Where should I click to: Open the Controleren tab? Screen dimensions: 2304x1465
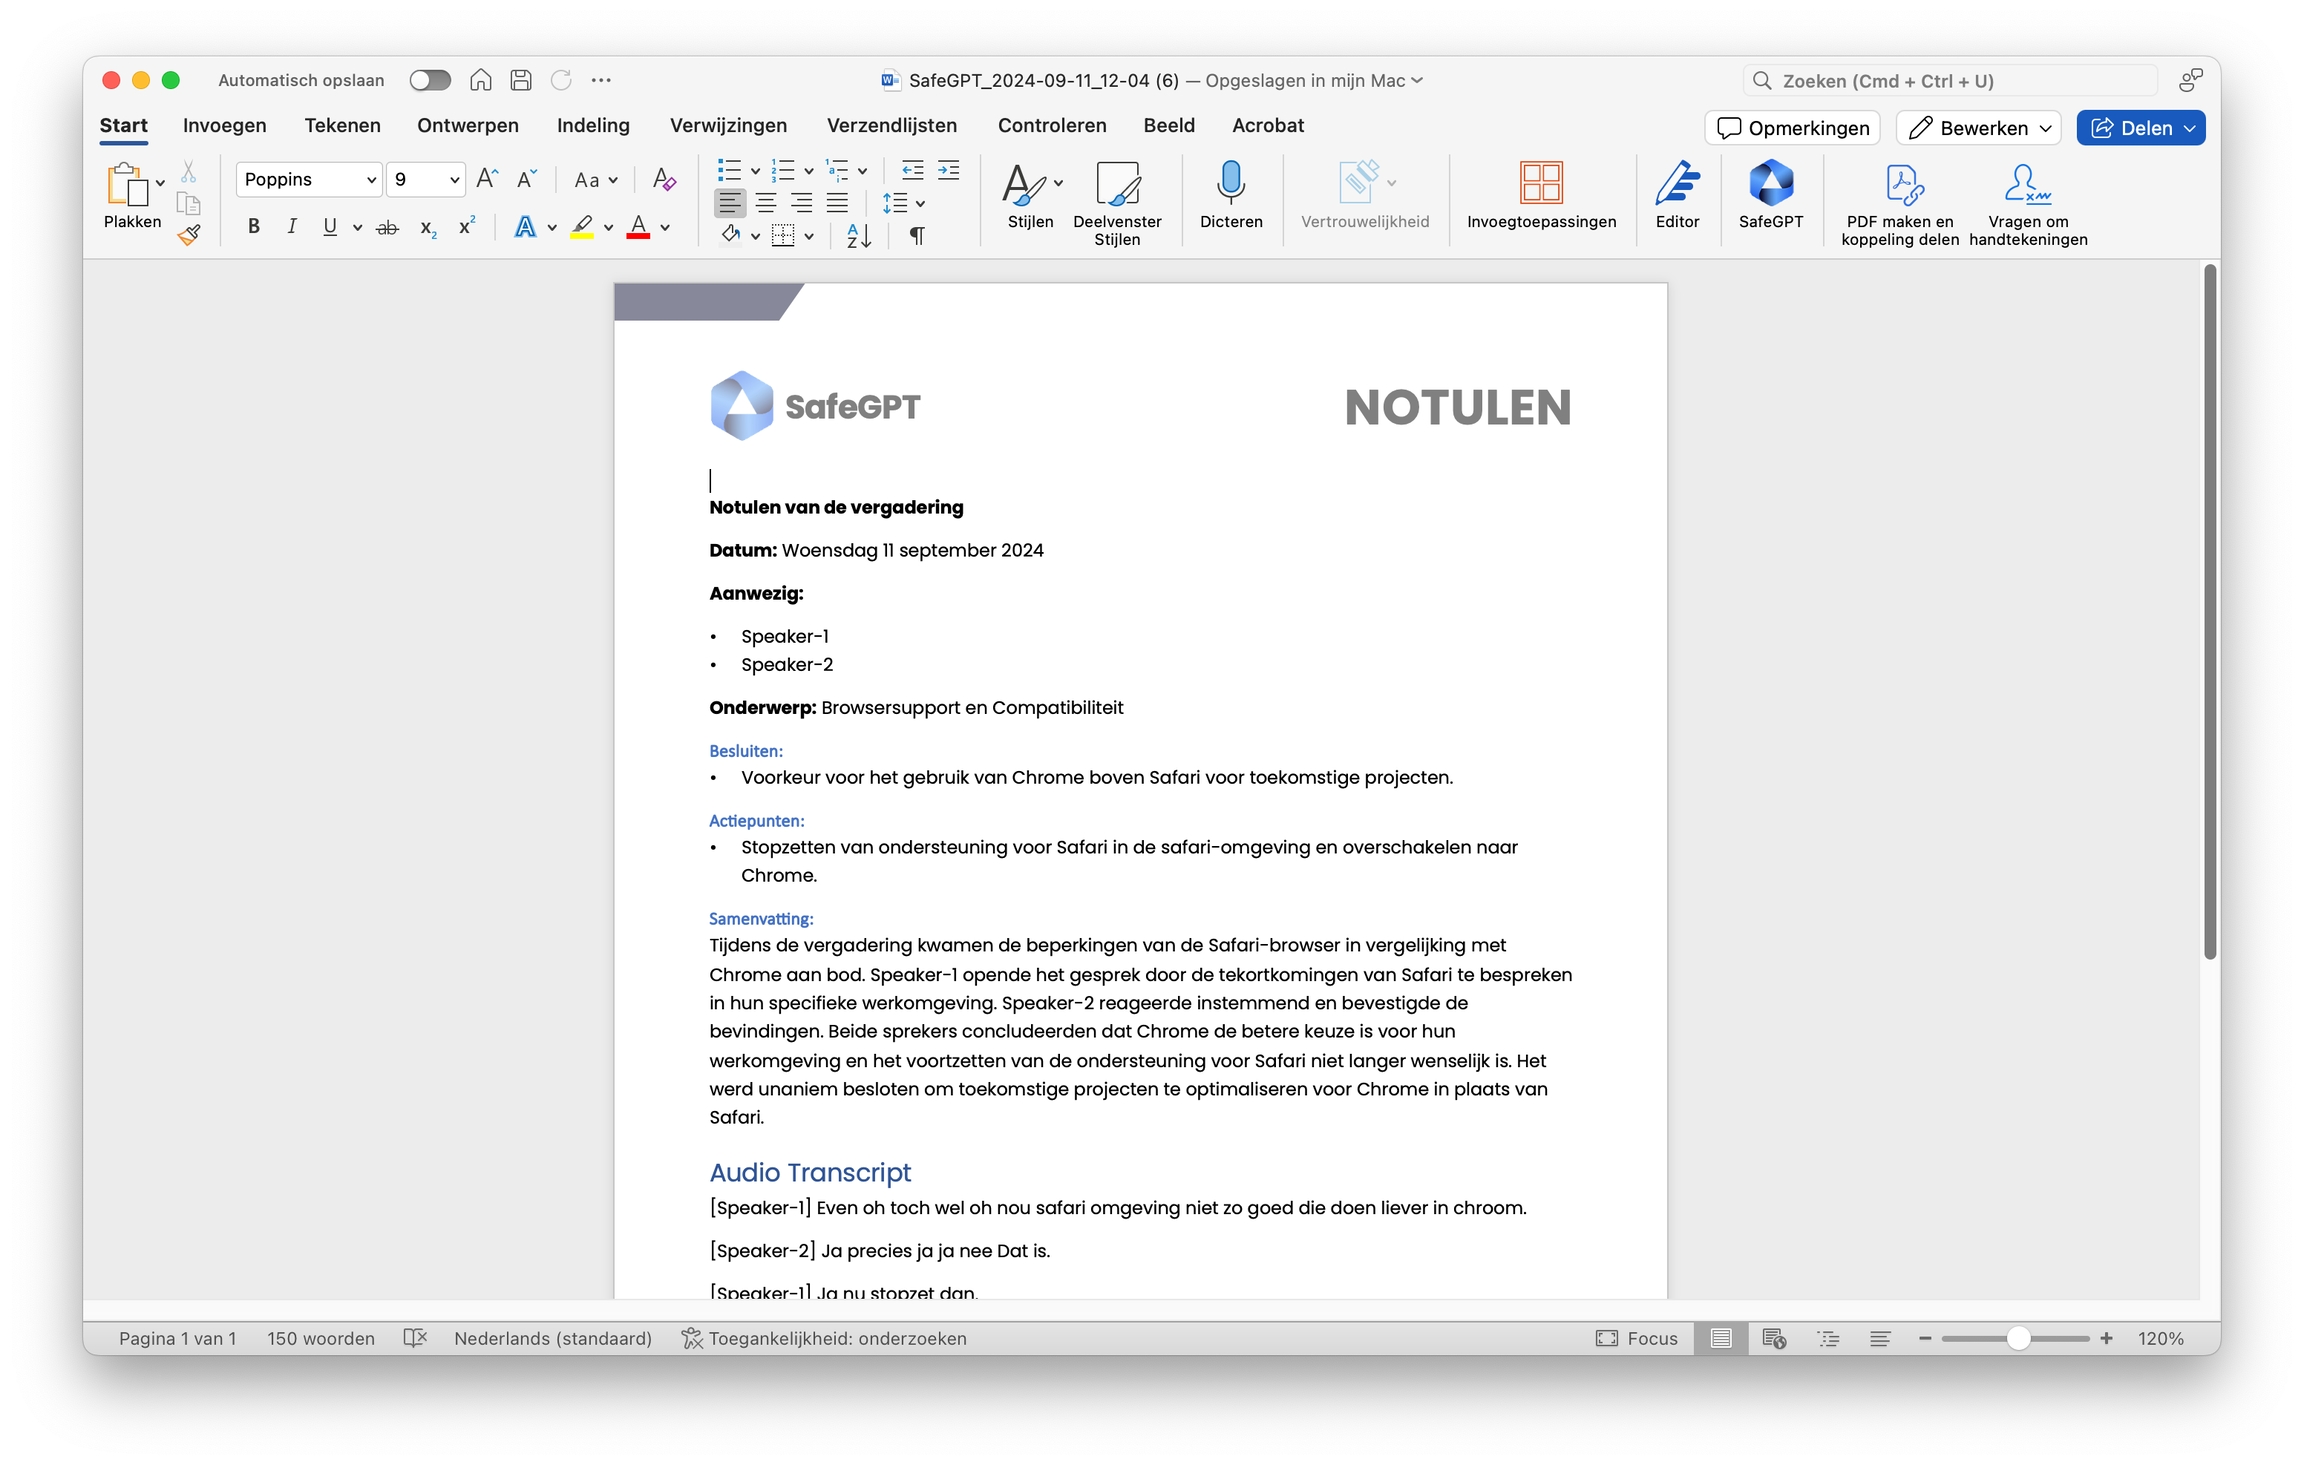click(1051, 125)
